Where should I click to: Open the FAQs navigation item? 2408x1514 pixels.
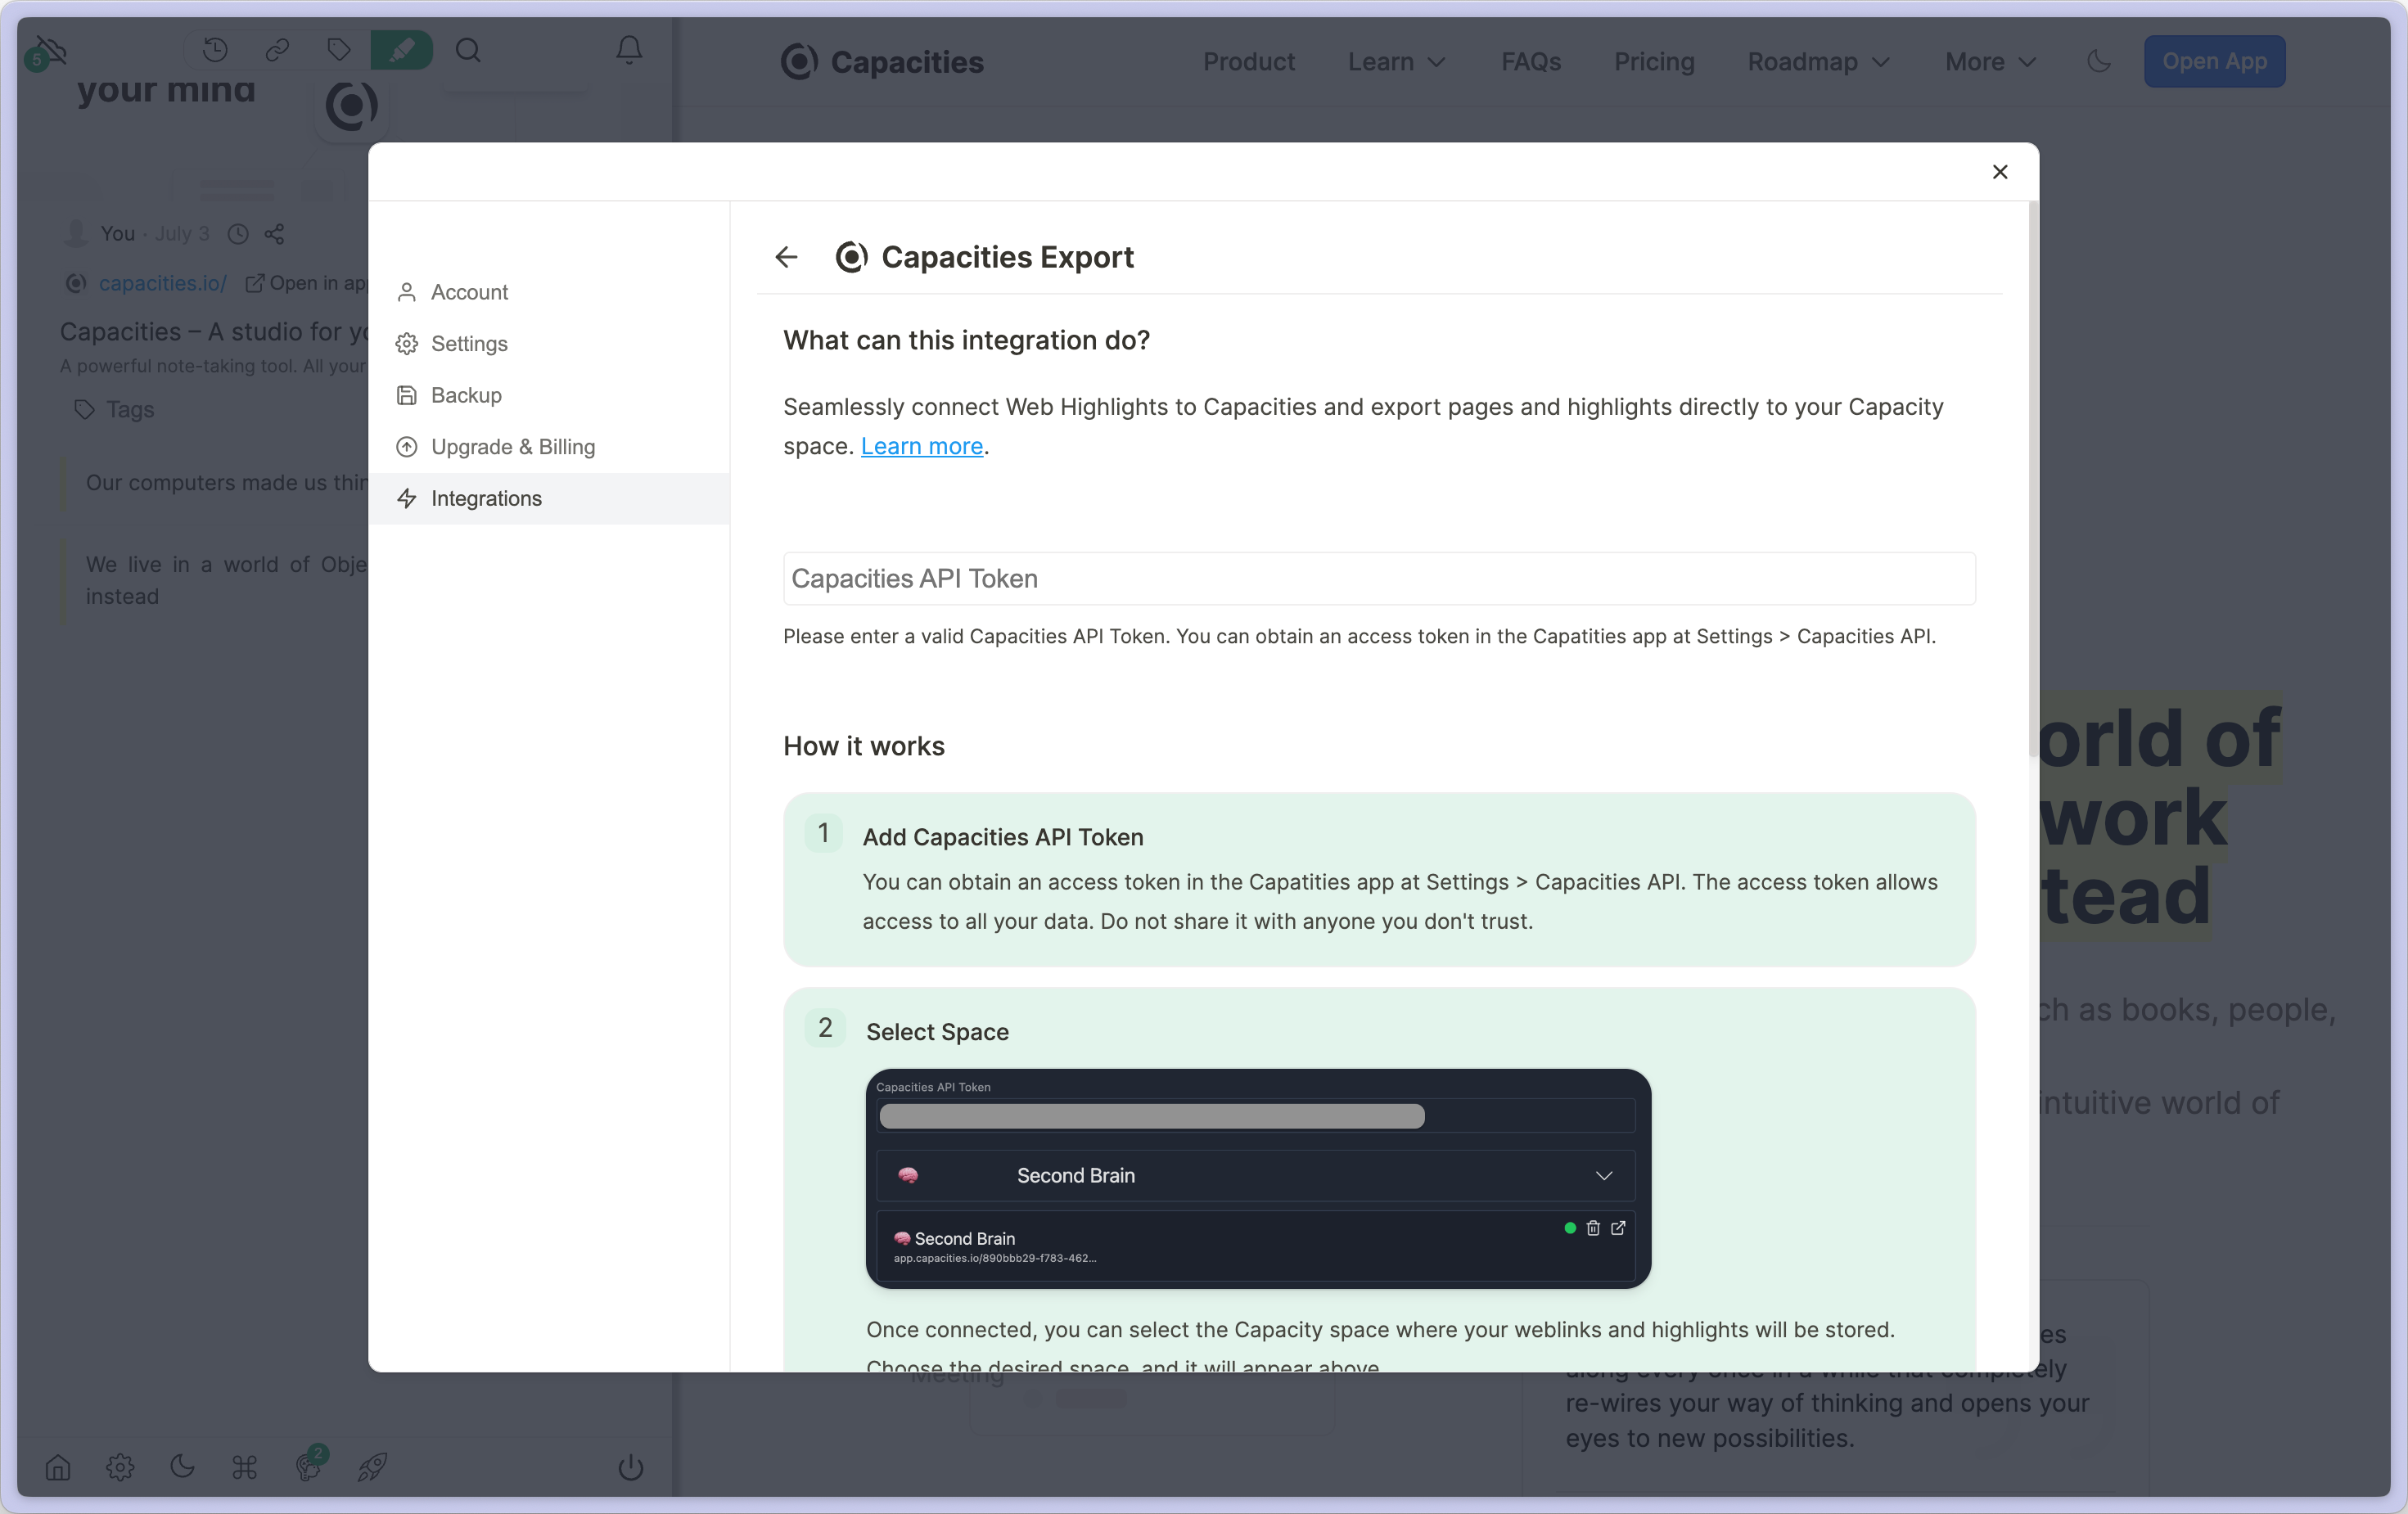(x=1530, y=61)
